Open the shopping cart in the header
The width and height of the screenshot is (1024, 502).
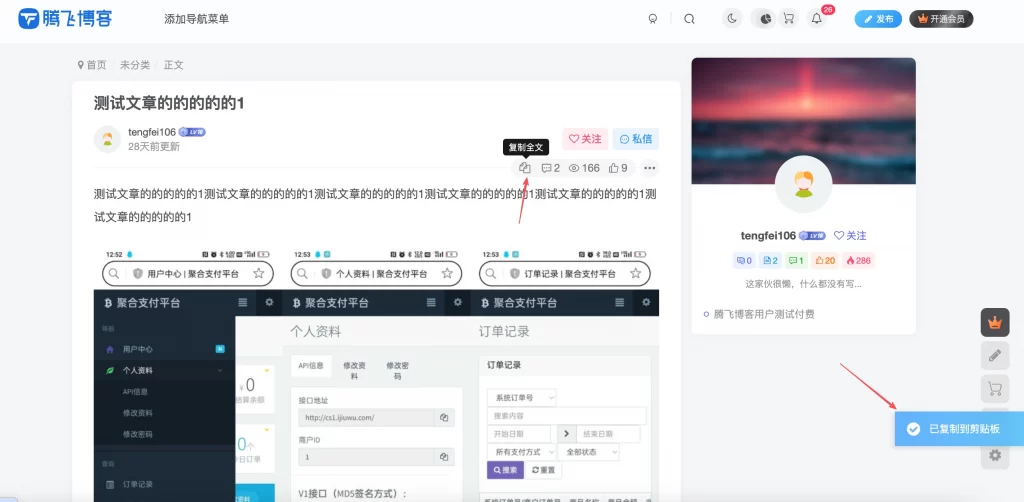788,18
